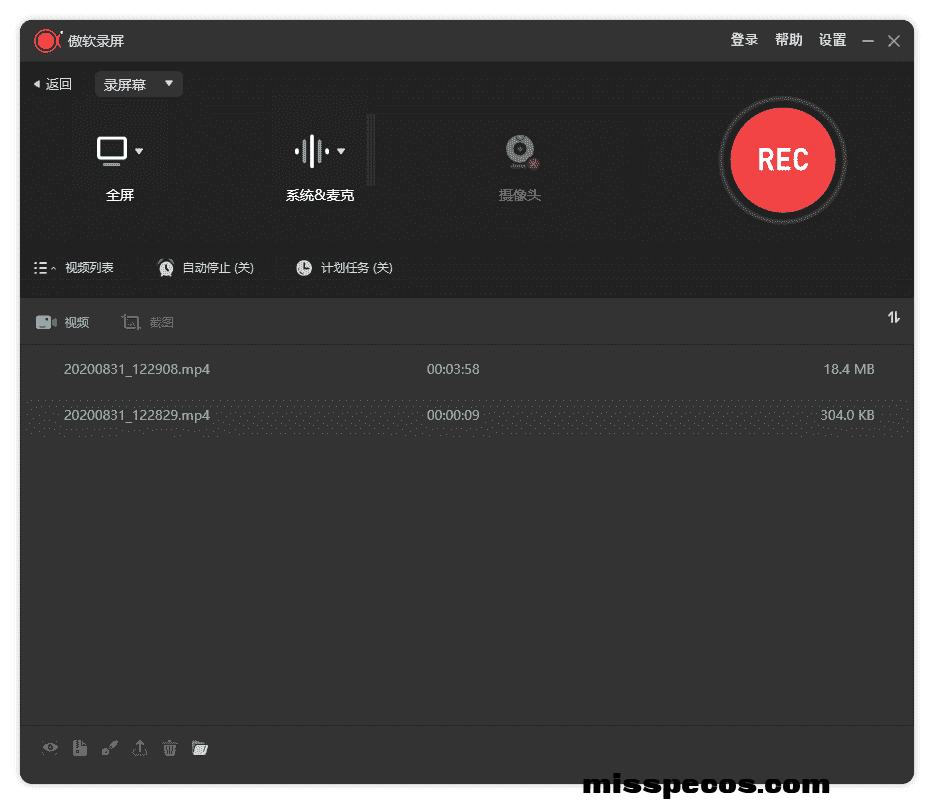Toggle the scheduled task (计划任务) option

[x=344, y=268]
